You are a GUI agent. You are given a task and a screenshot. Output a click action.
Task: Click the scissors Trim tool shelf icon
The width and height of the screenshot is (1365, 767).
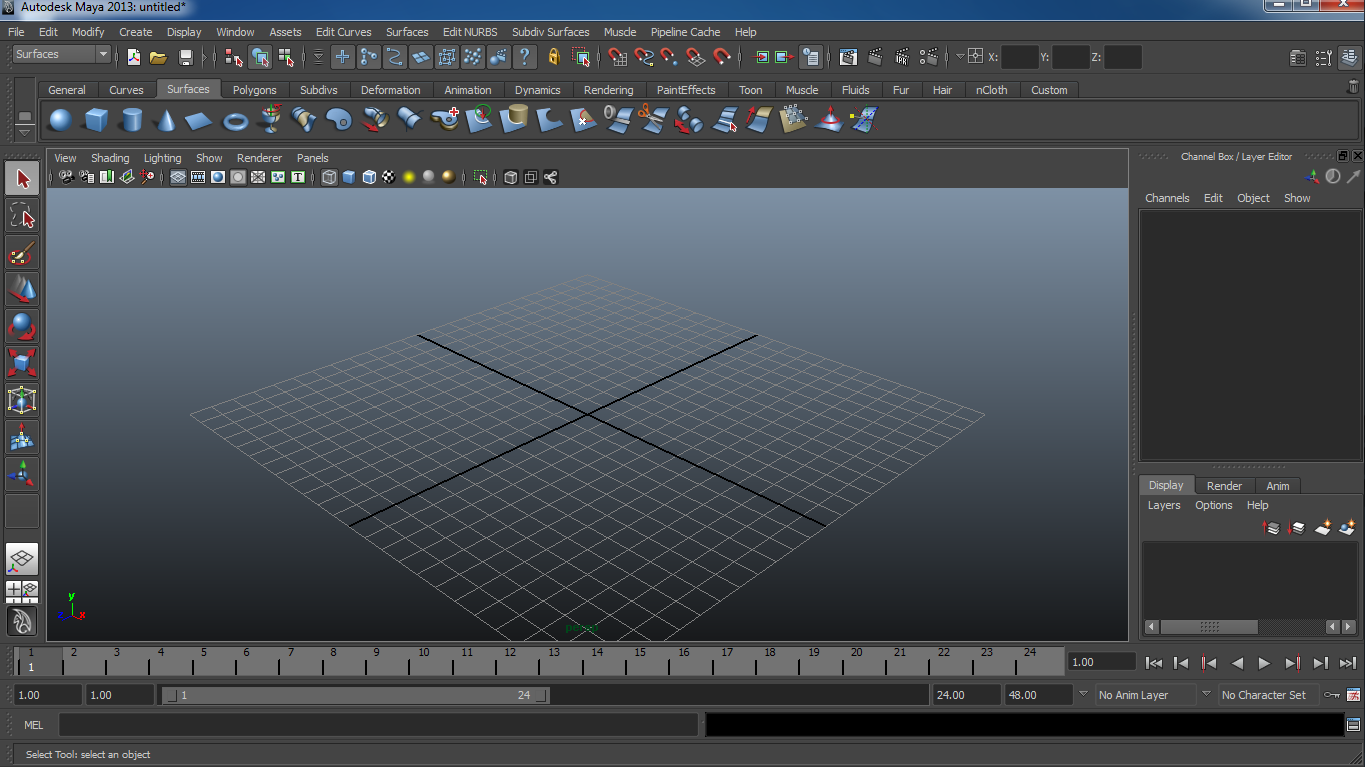pos(652,120)
